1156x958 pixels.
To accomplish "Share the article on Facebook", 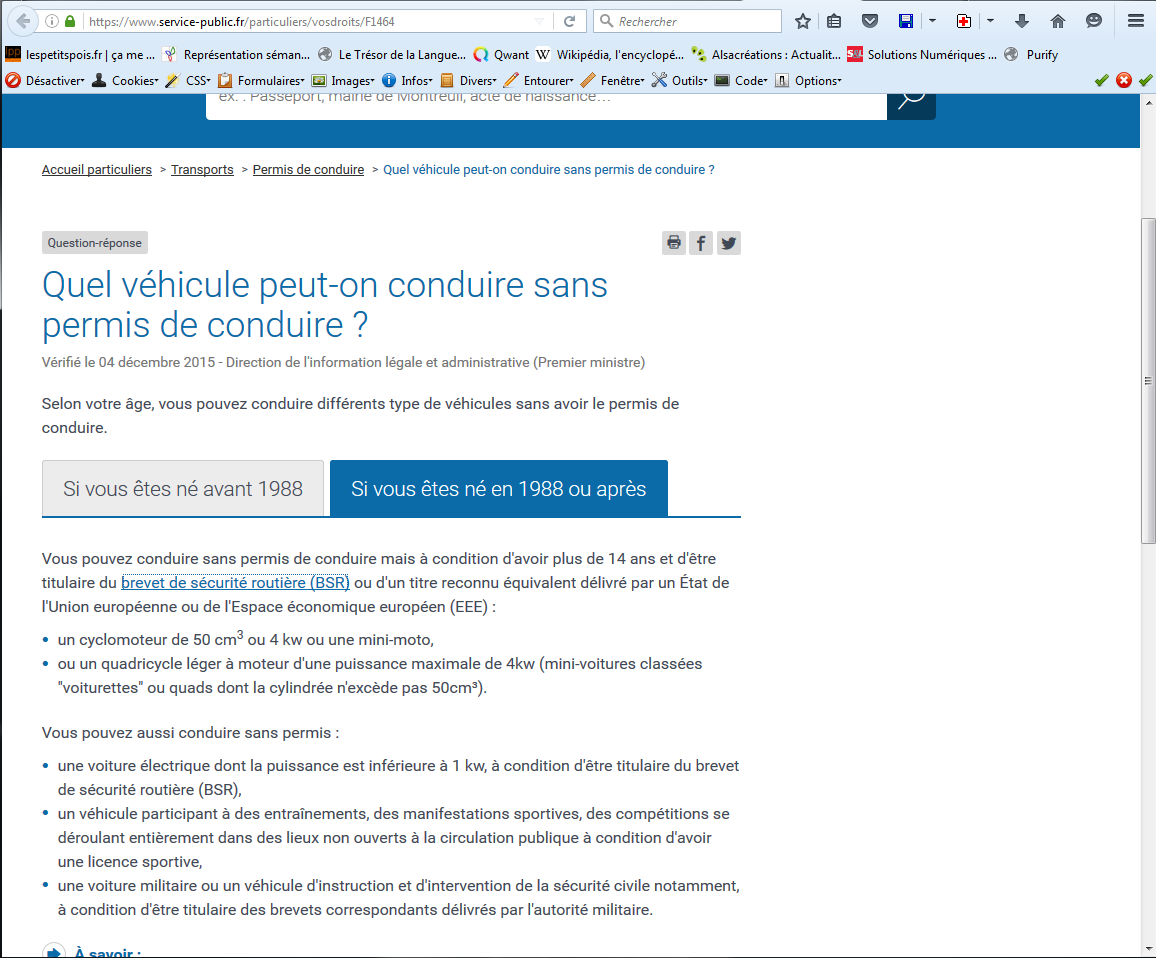I will (x=701, y=243).
